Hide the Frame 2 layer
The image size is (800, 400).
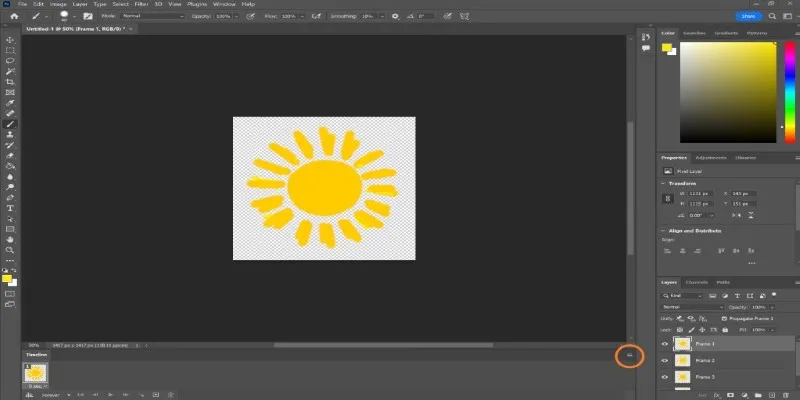click(x=665, y=360)
